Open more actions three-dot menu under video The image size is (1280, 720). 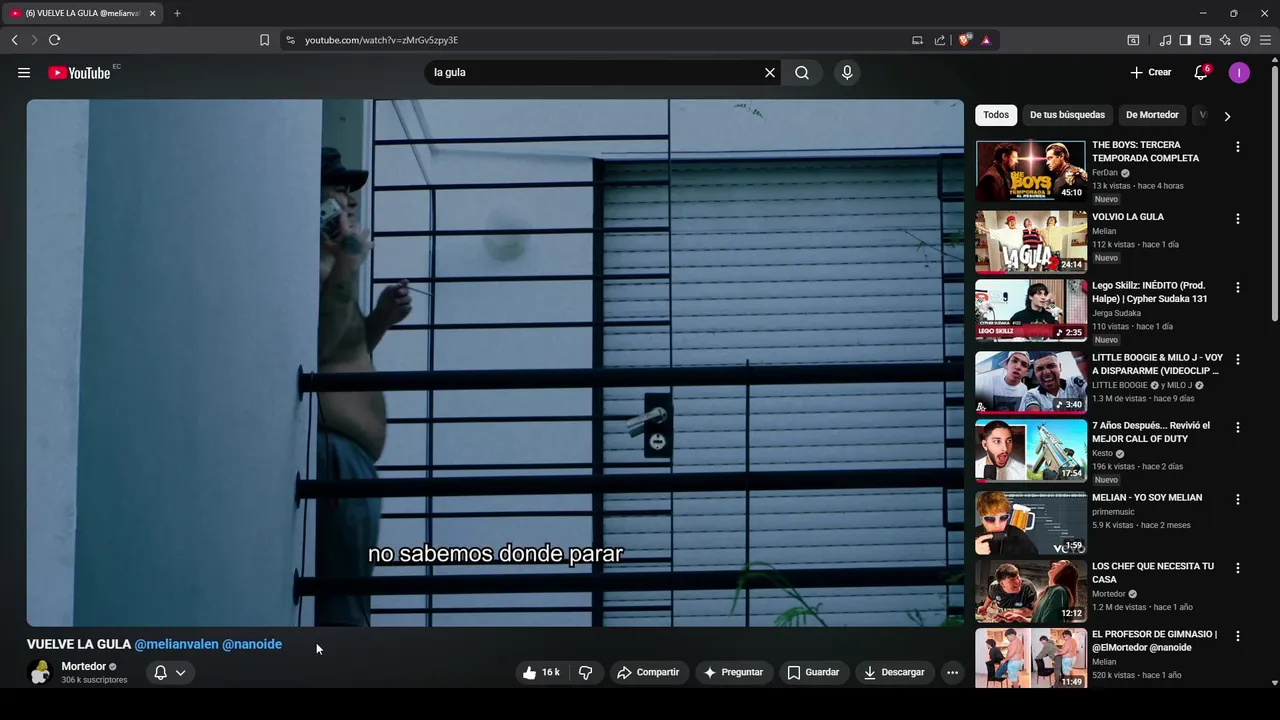[952, 673]
